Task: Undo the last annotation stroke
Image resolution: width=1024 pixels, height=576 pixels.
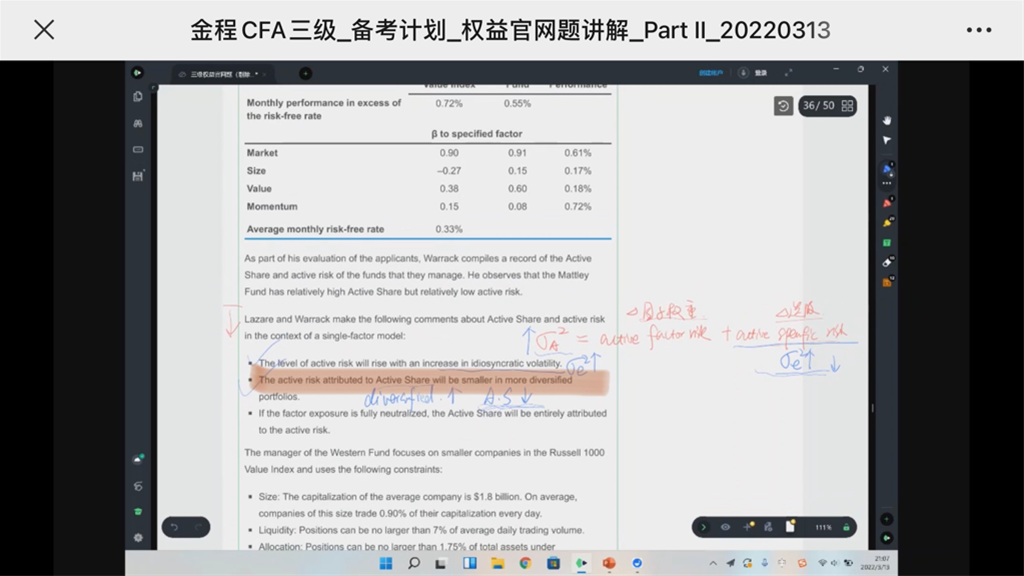Action: point(174,527)
